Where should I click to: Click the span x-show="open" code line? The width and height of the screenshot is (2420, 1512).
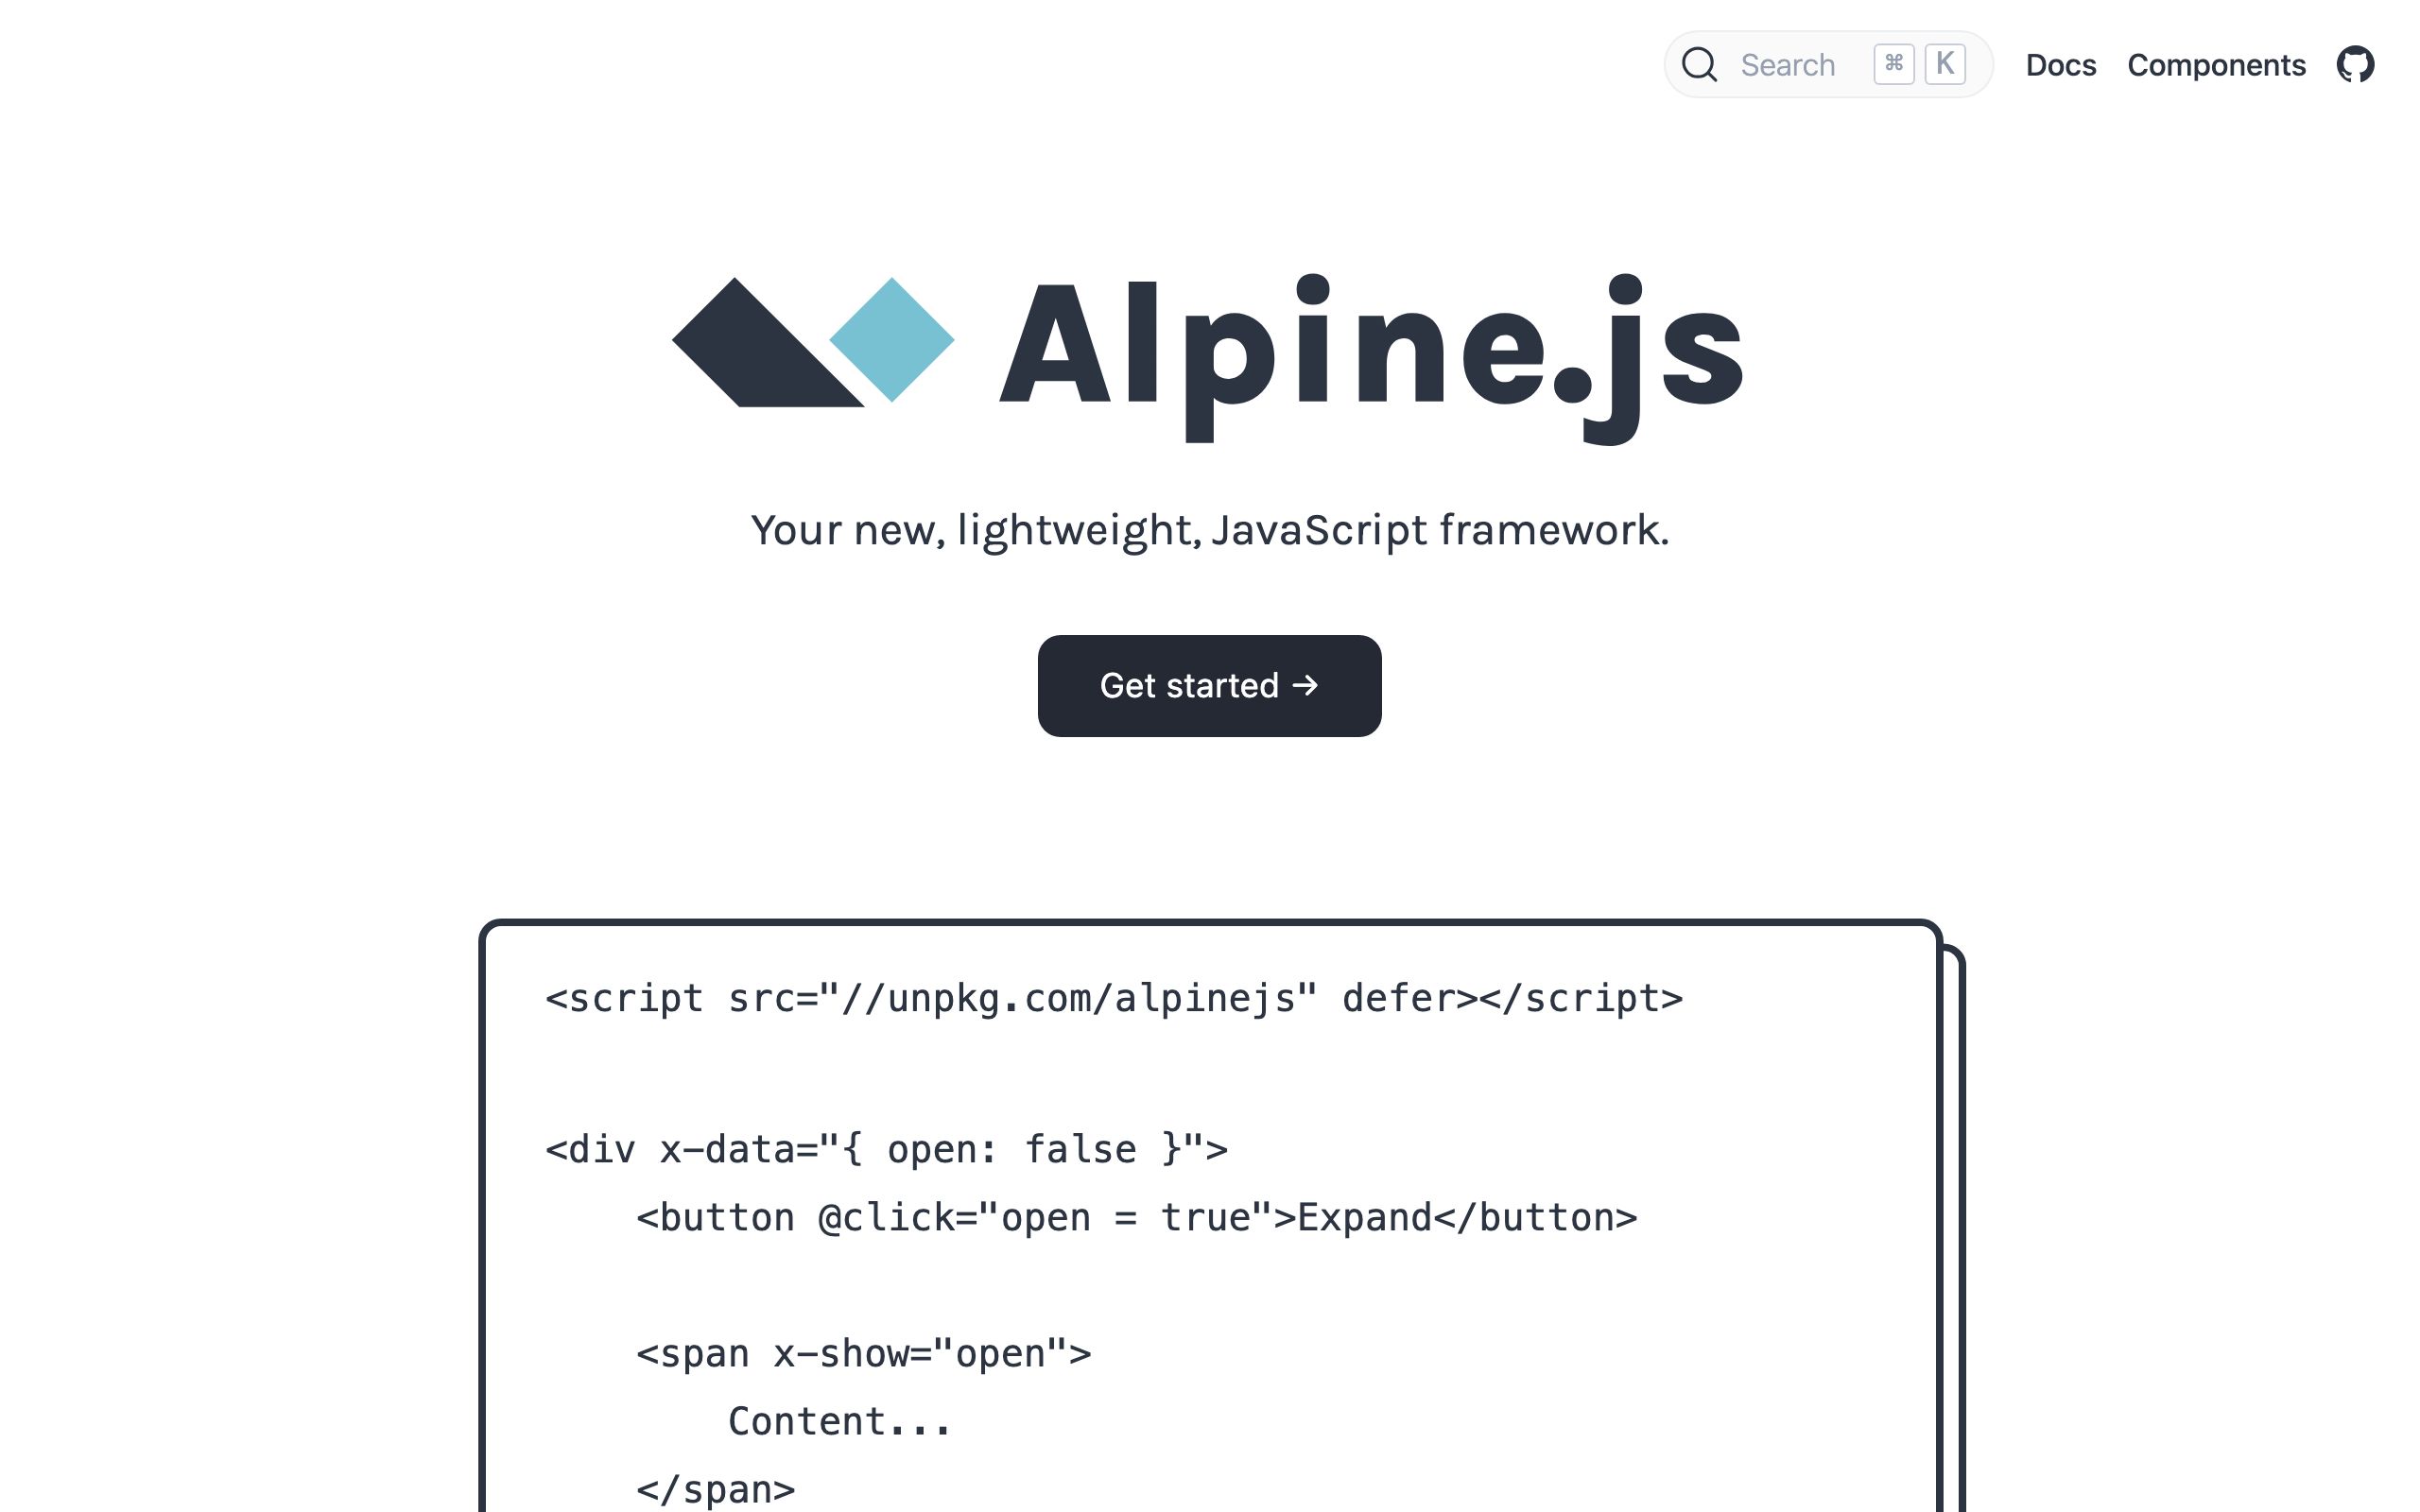click(863, 1354)
